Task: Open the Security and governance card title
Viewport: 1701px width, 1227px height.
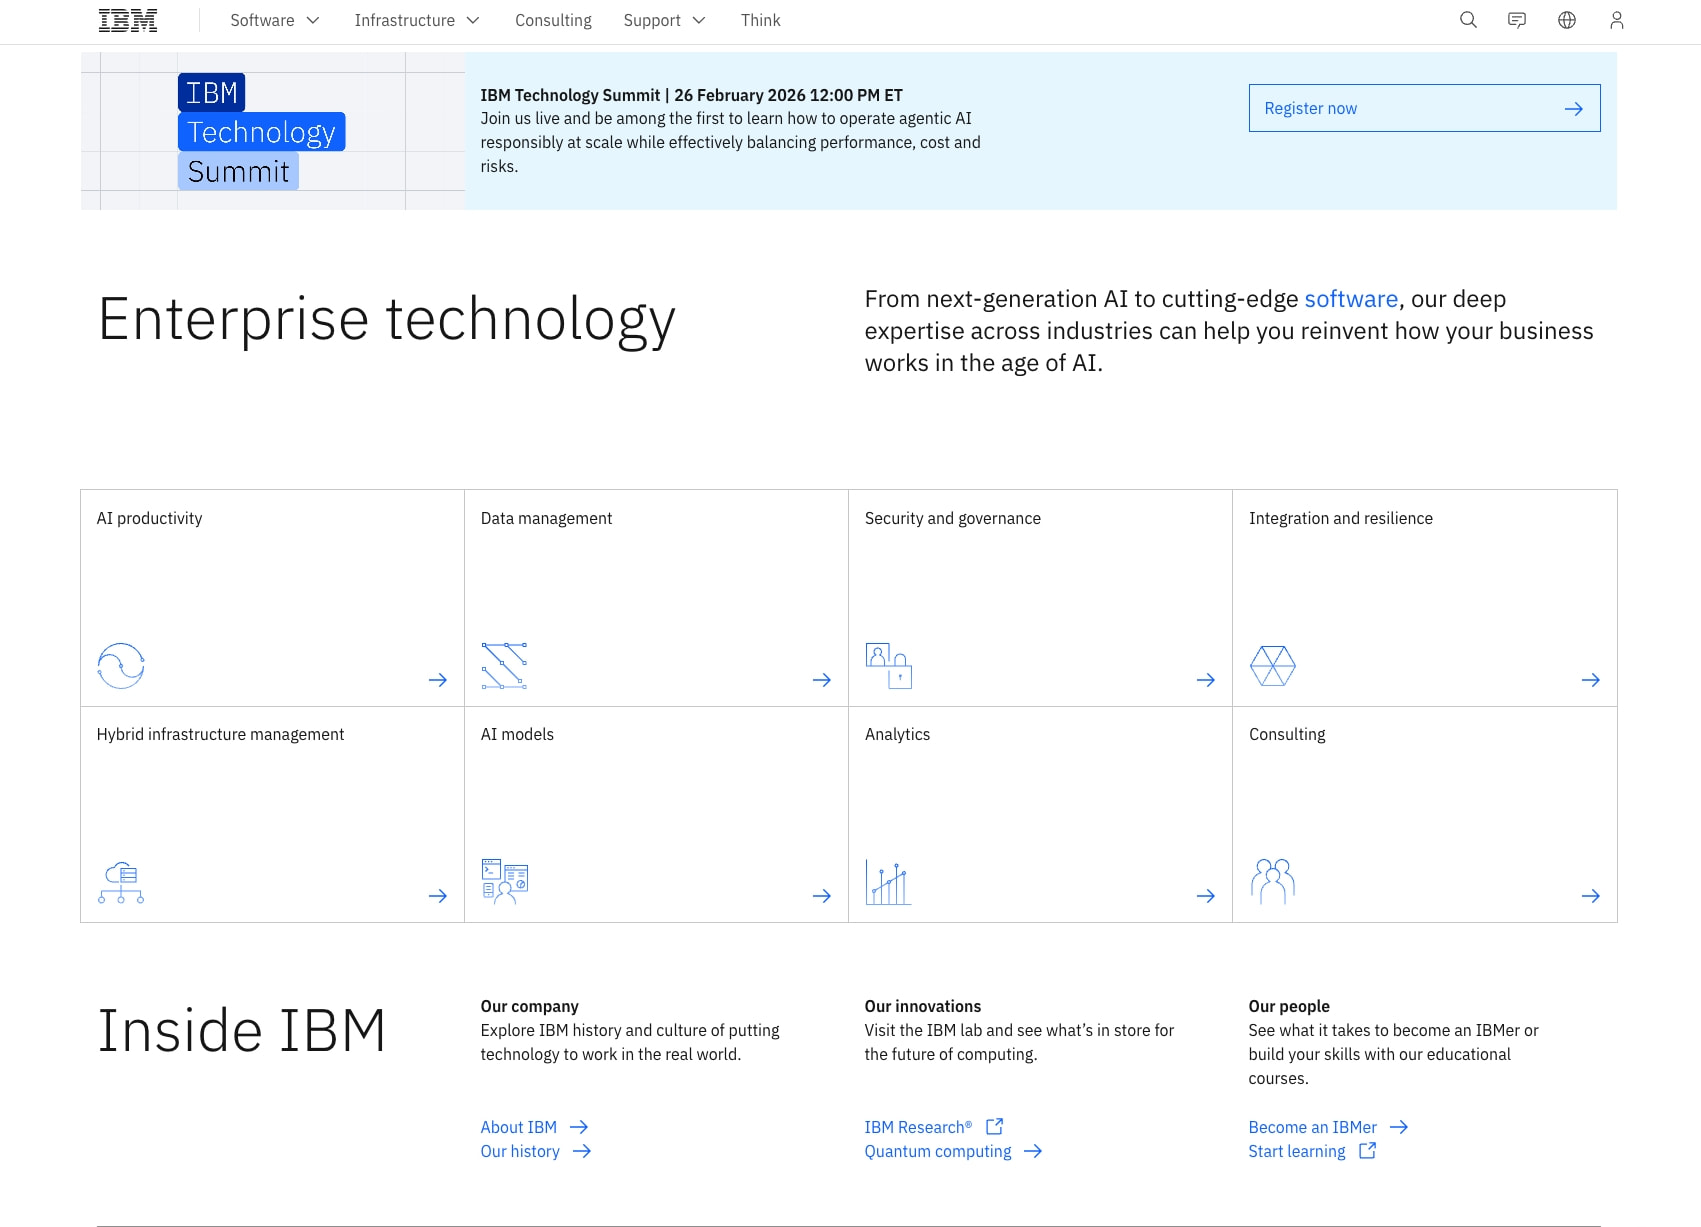Action: [x=953, y=518]
